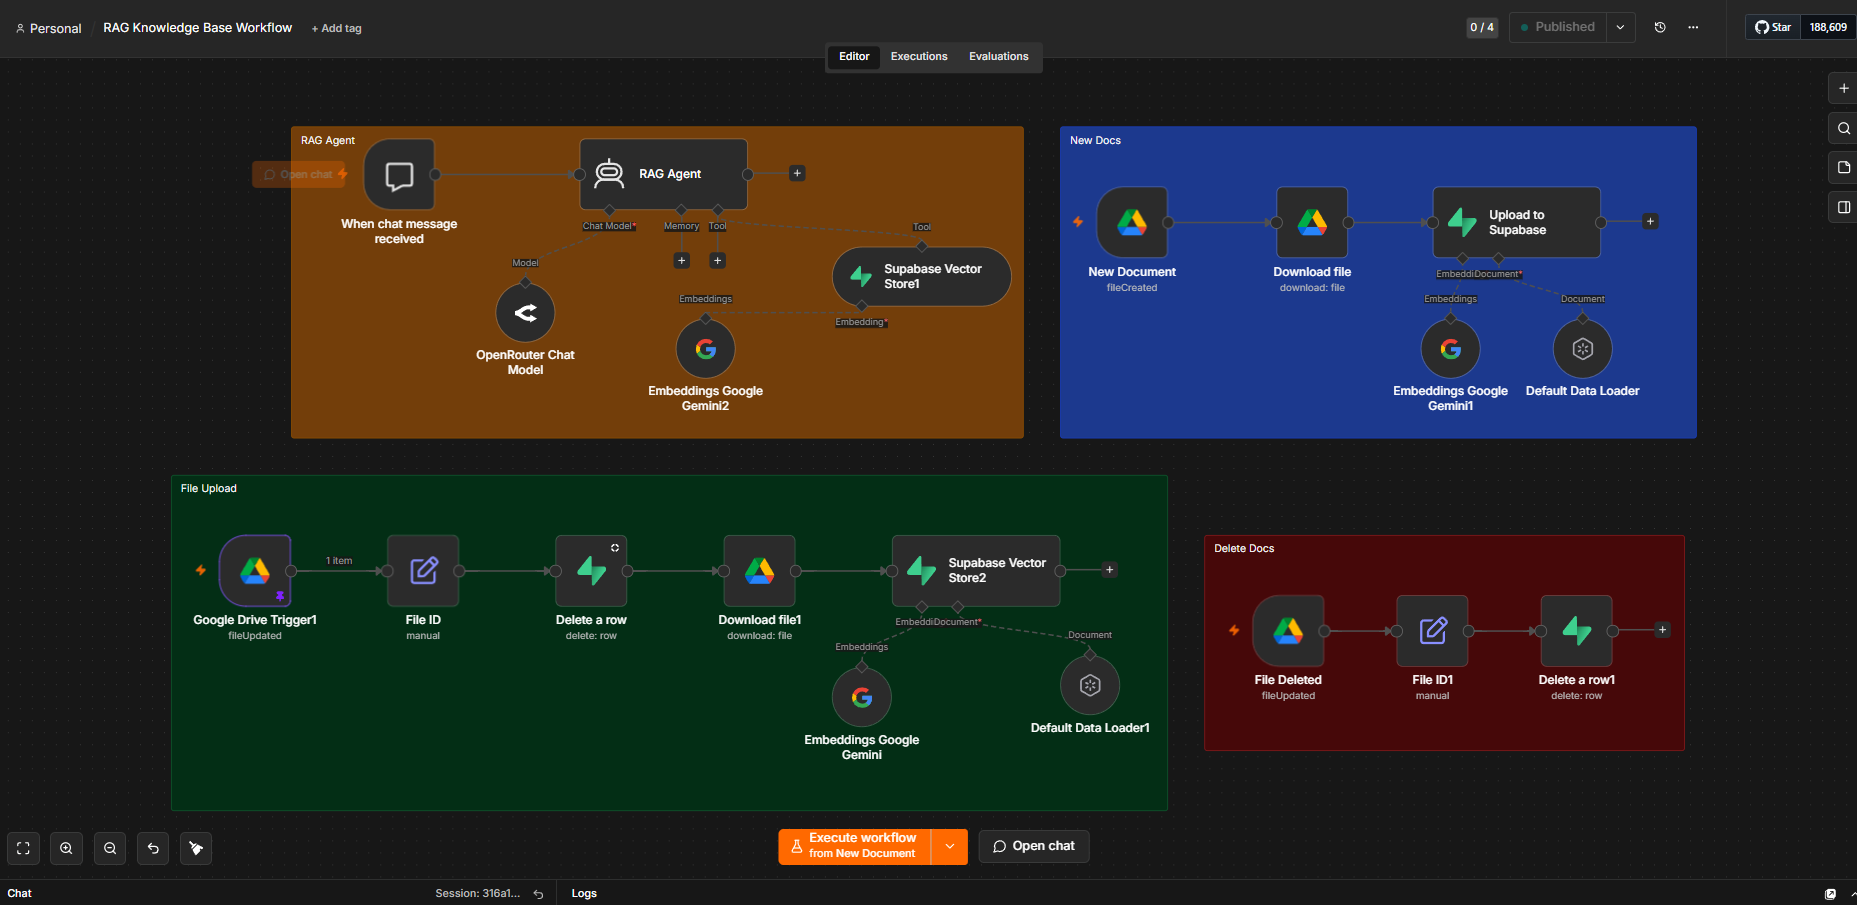Viewport: 1857px width, 905px height.
Task: Select Upload to Supabase node
Action: 1517,222
